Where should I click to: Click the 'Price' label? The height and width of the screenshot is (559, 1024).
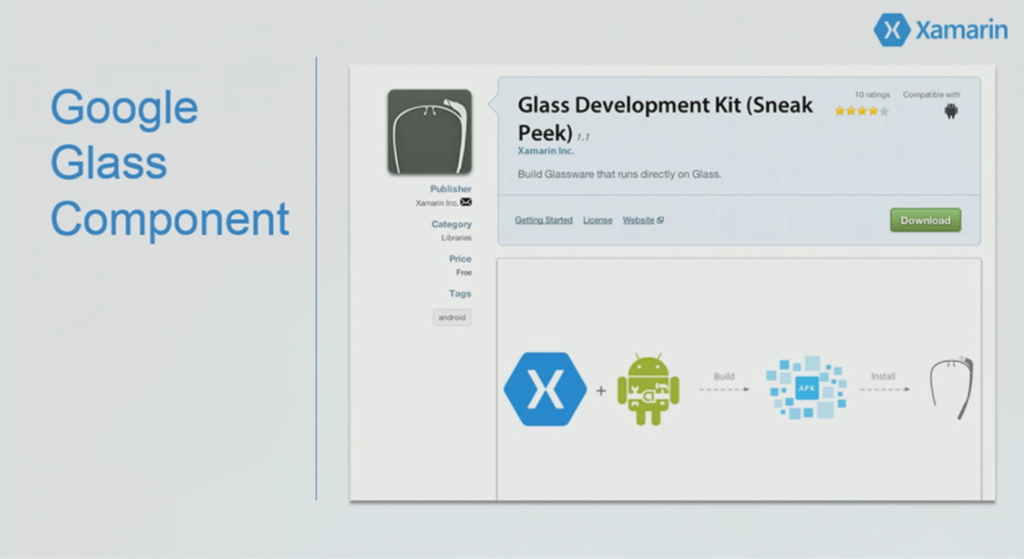click(x=460, y=259)
